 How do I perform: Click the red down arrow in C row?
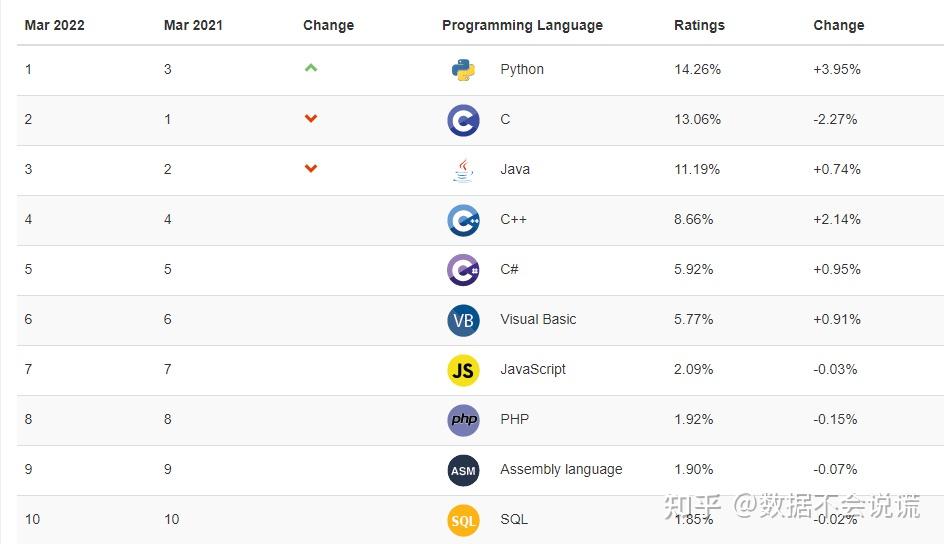[311, 119]
